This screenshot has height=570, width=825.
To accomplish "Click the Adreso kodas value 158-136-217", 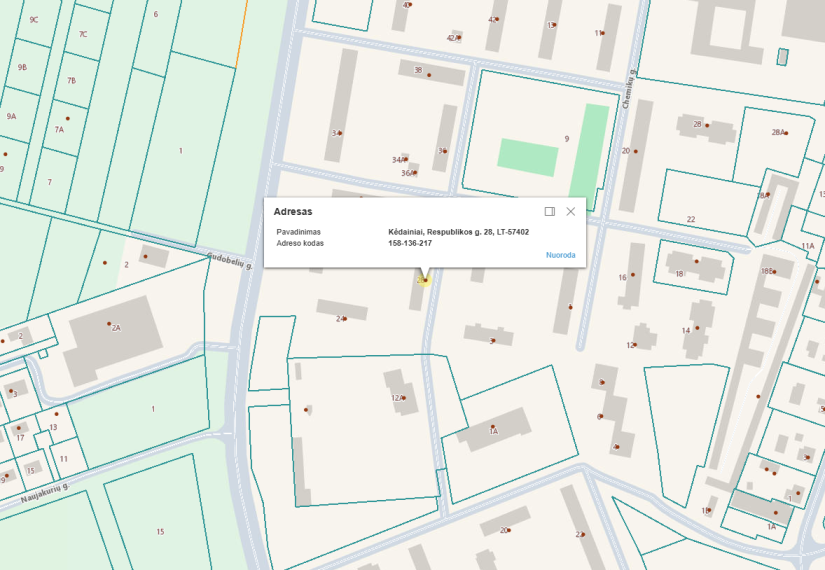I will pos(410,244).
